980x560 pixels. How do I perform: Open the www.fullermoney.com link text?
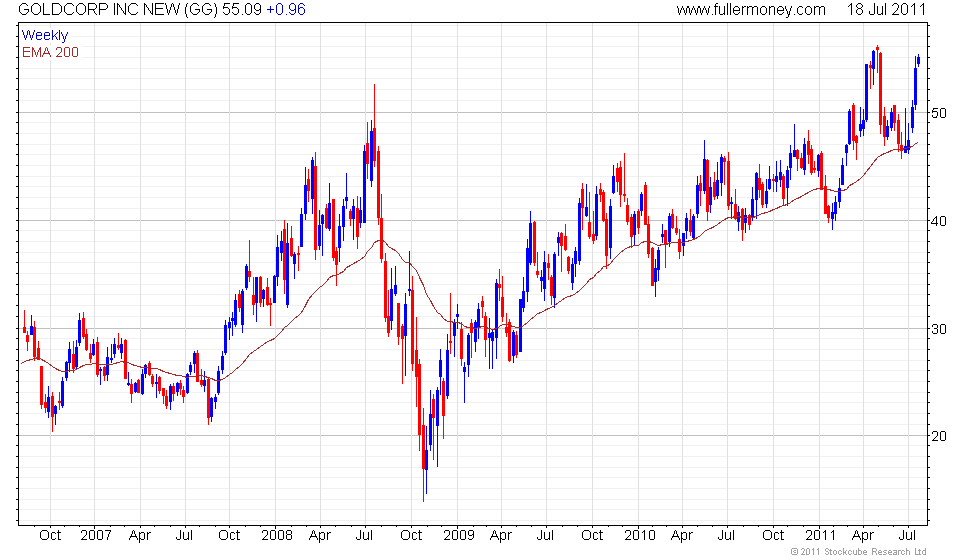[x=751, y=9]
